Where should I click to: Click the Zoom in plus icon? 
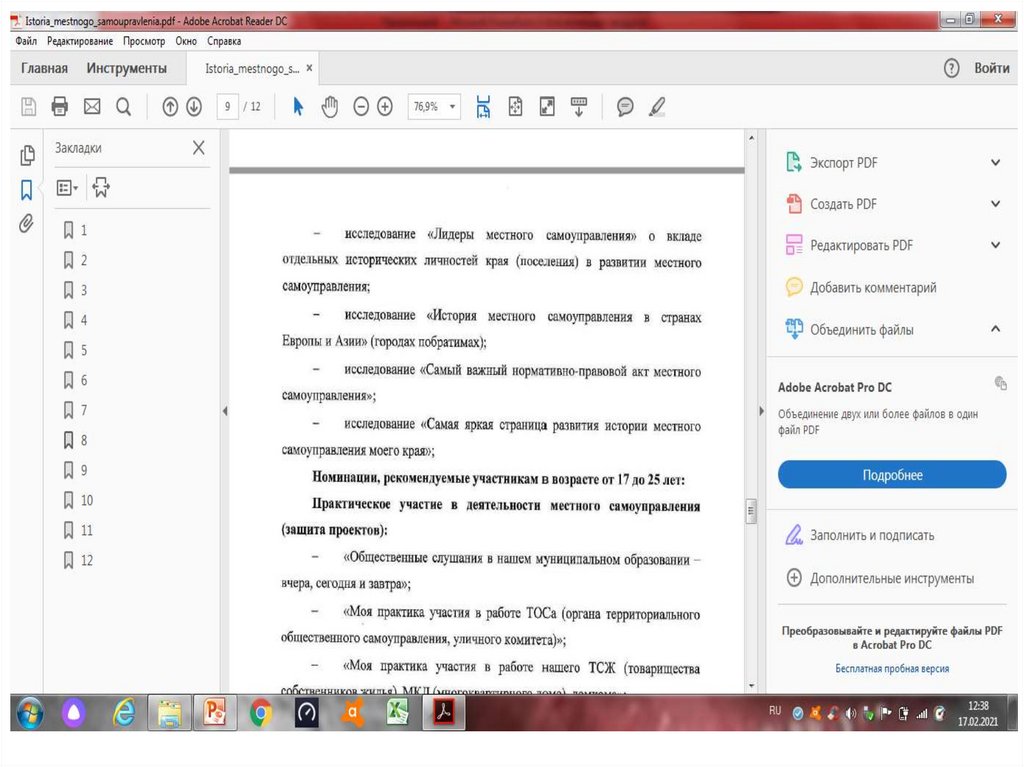click(385, 106)
